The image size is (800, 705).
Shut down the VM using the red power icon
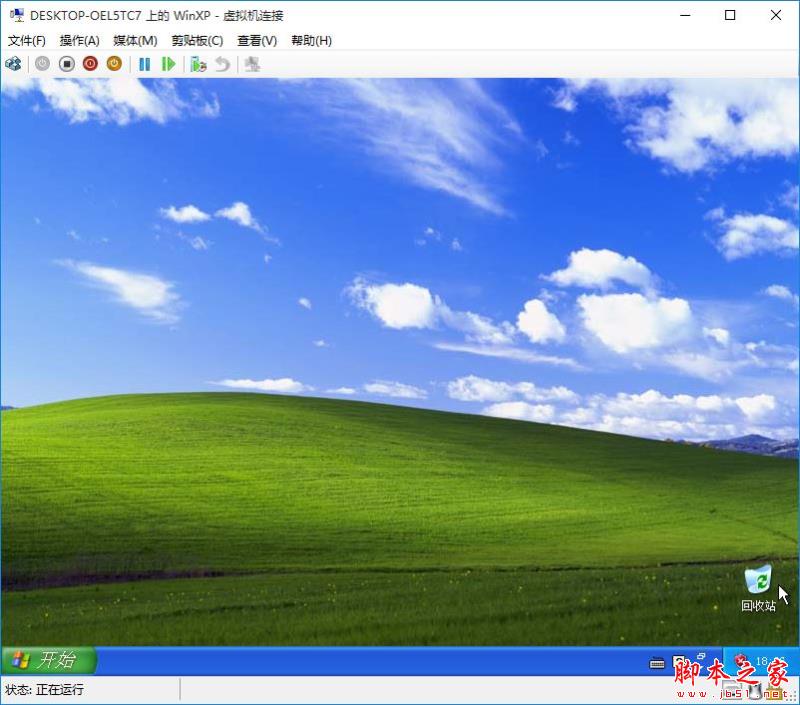coord(90,64)
